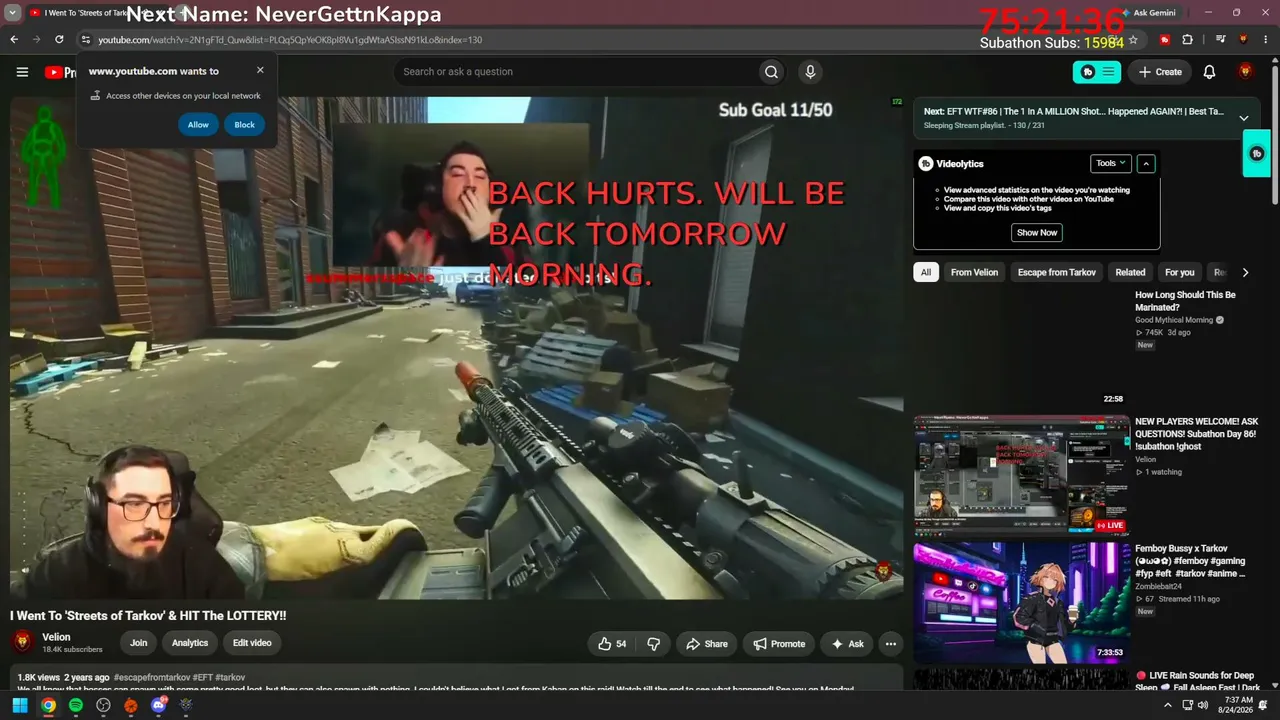The image size is (1280, 720).
Task: Select the From Velion chip
Action: tap(974, 272)
